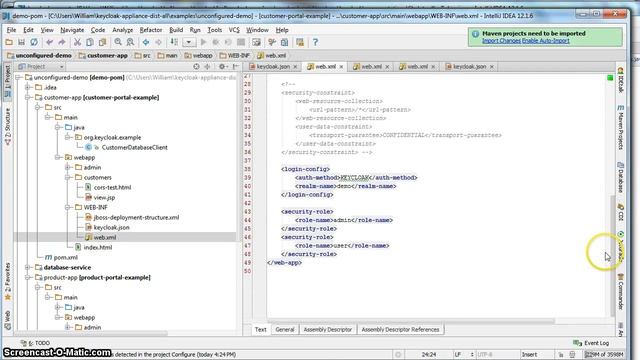Click the editor vertical scrollbar
The image size is (640, 360).
pyautogui.click(x=612, y=255)
